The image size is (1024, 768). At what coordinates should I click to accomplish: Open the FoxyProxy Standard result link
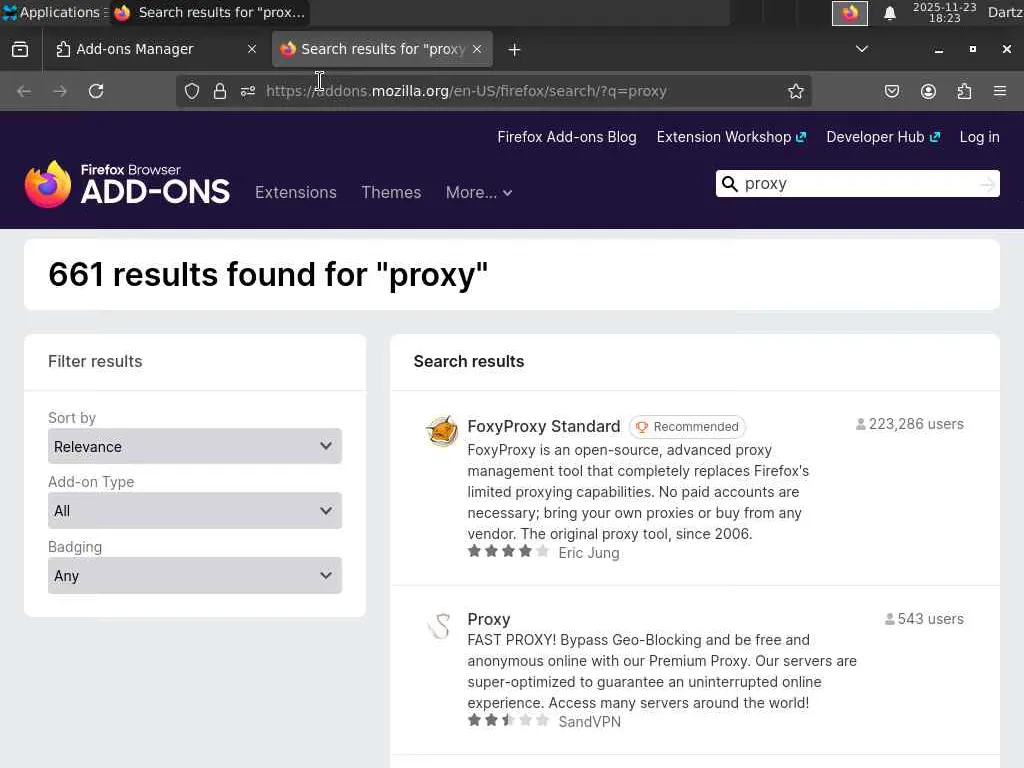(x=543, y=426)
